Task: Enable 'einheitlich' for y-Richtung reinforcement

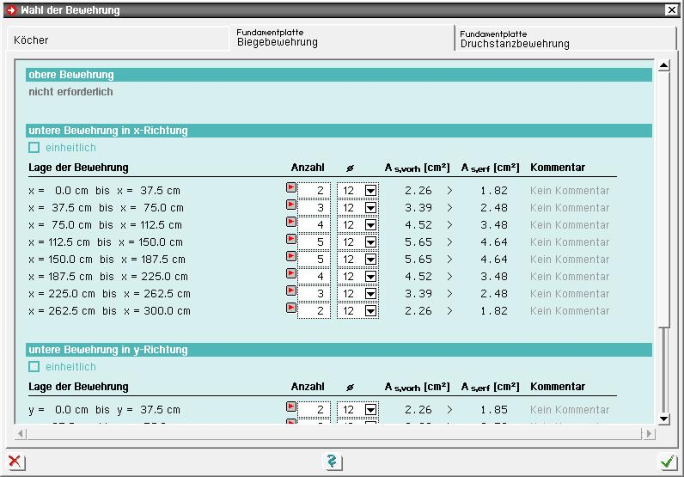Action: tap(34, 367)
